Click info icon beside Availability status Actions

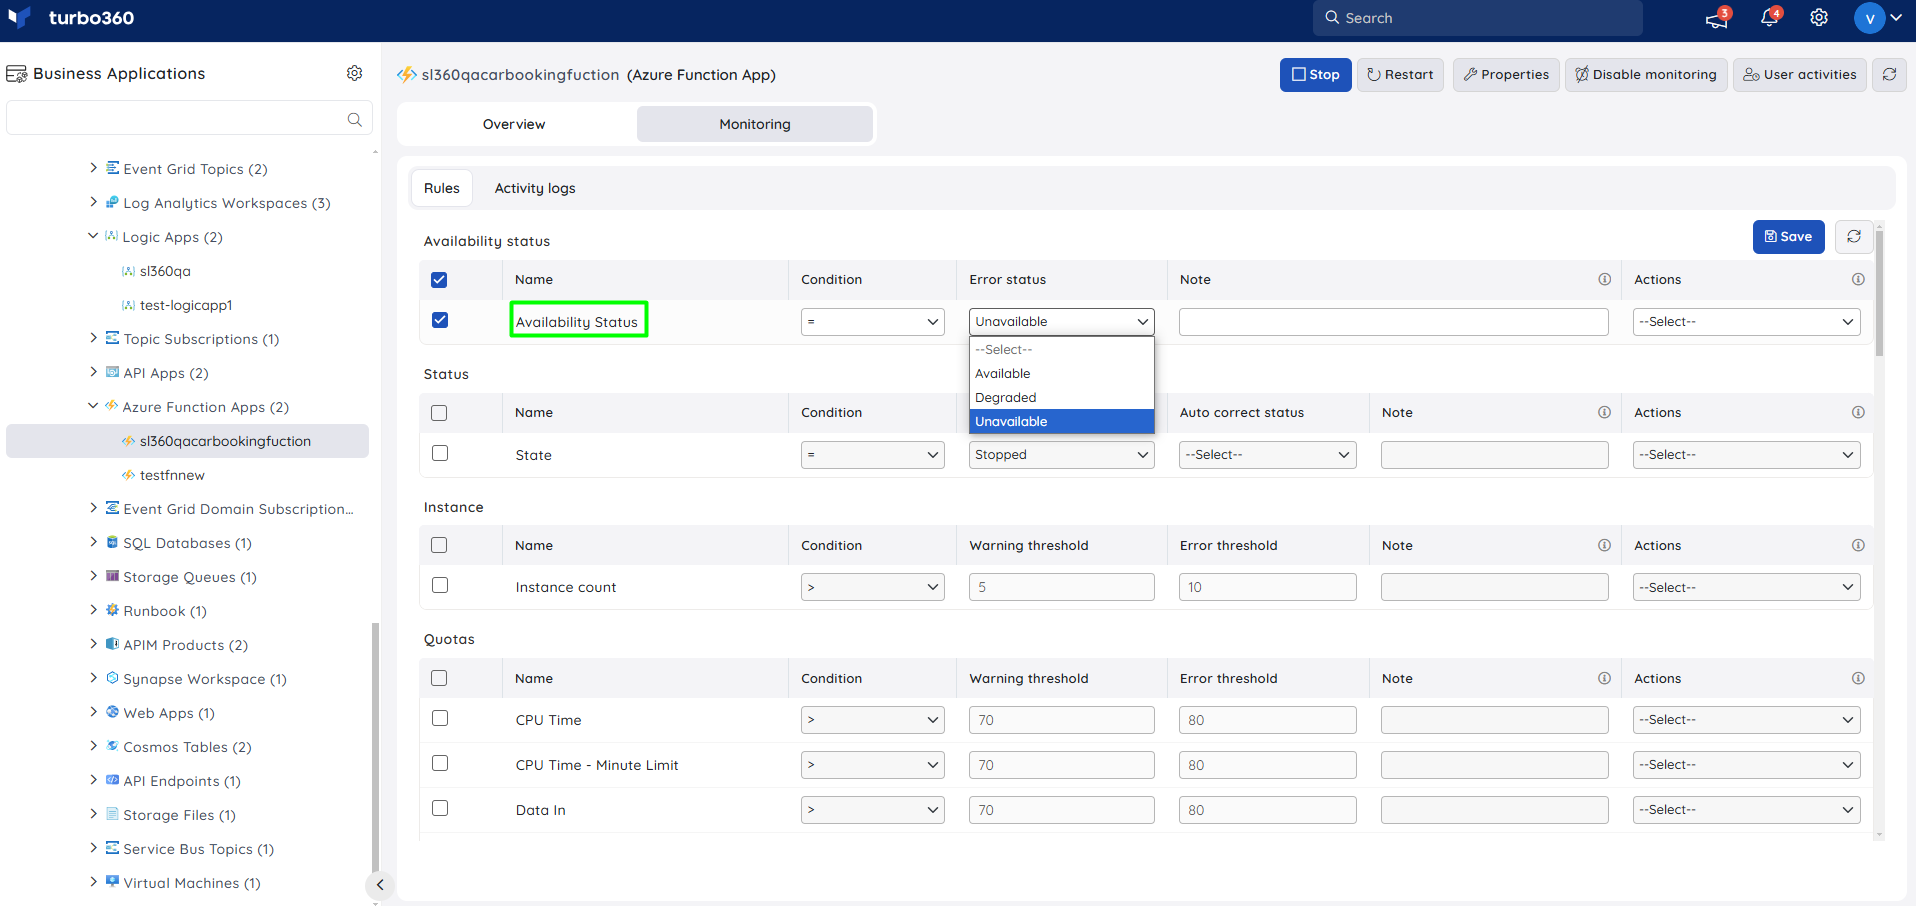[x=1858, y=279]
